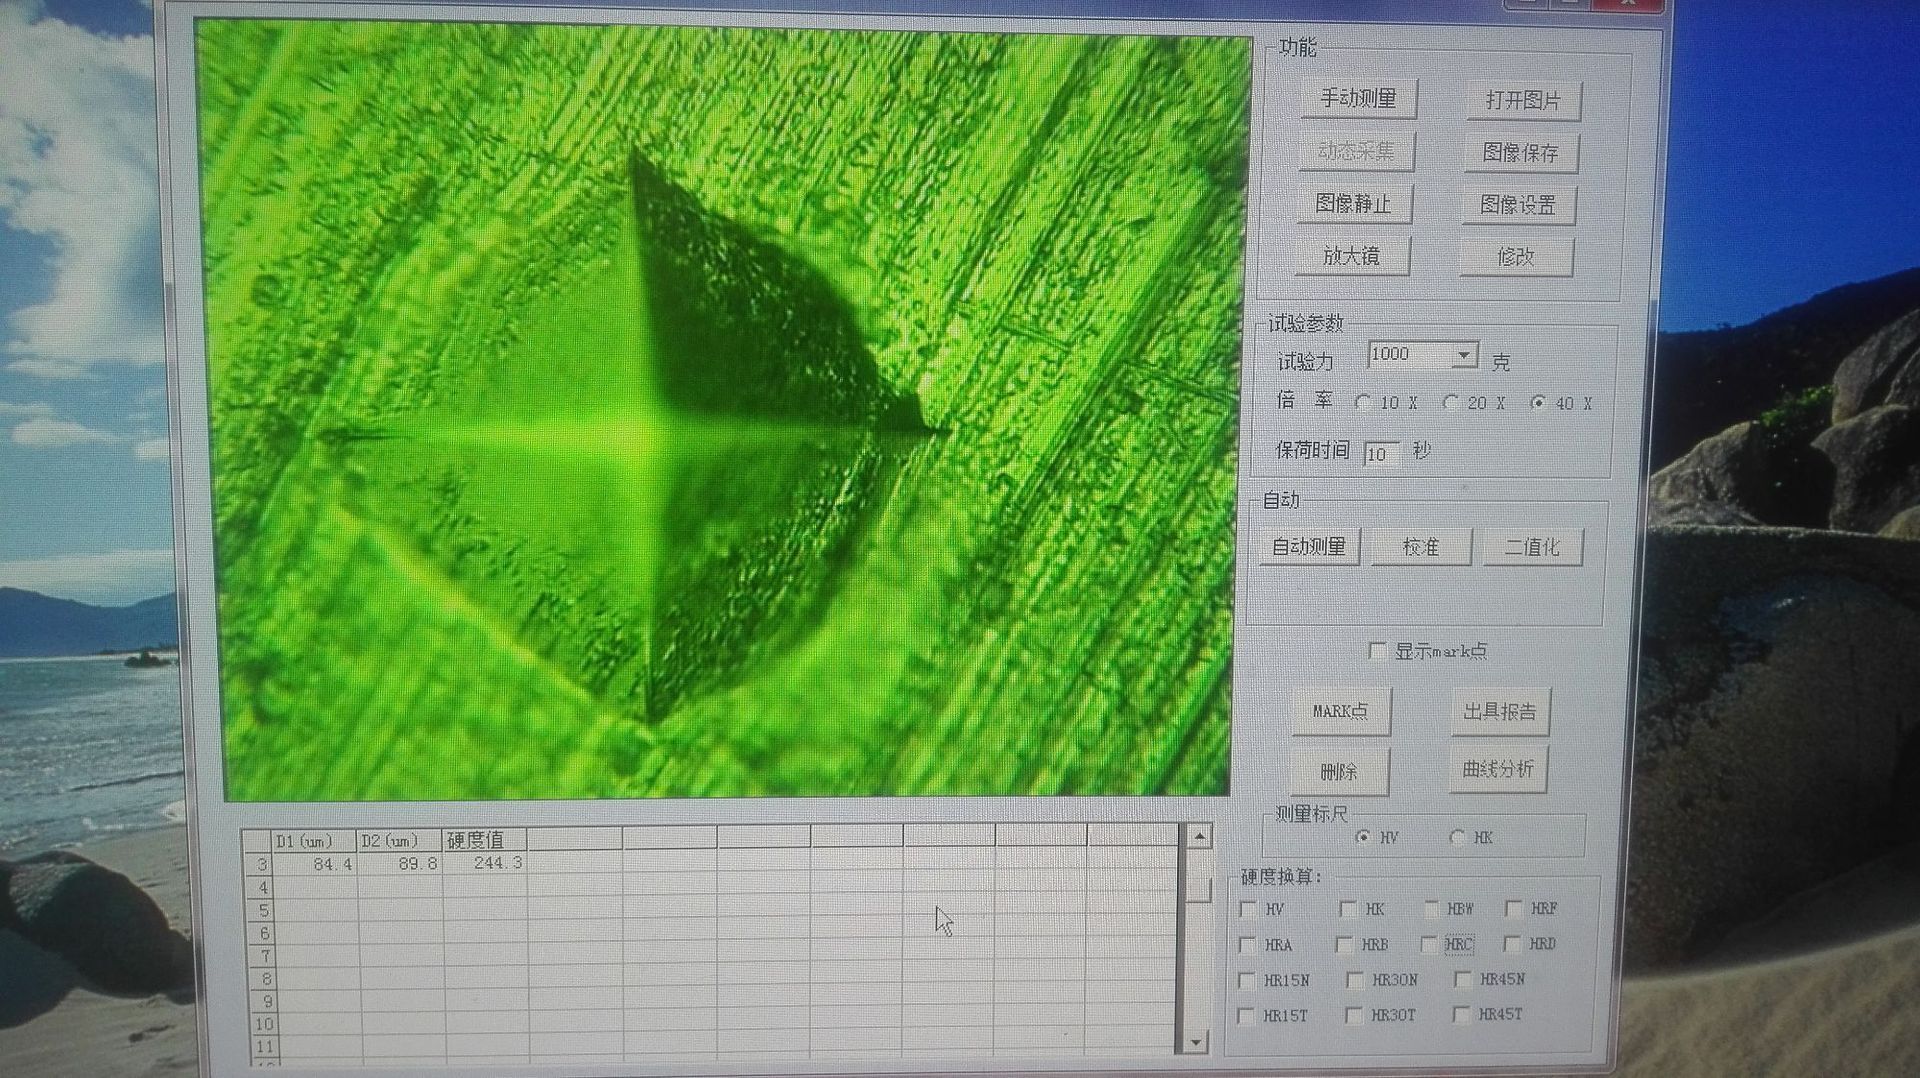Enable the 显示mark点 checkbox
The image size is (1920, 1078).
pos(1376,651)
